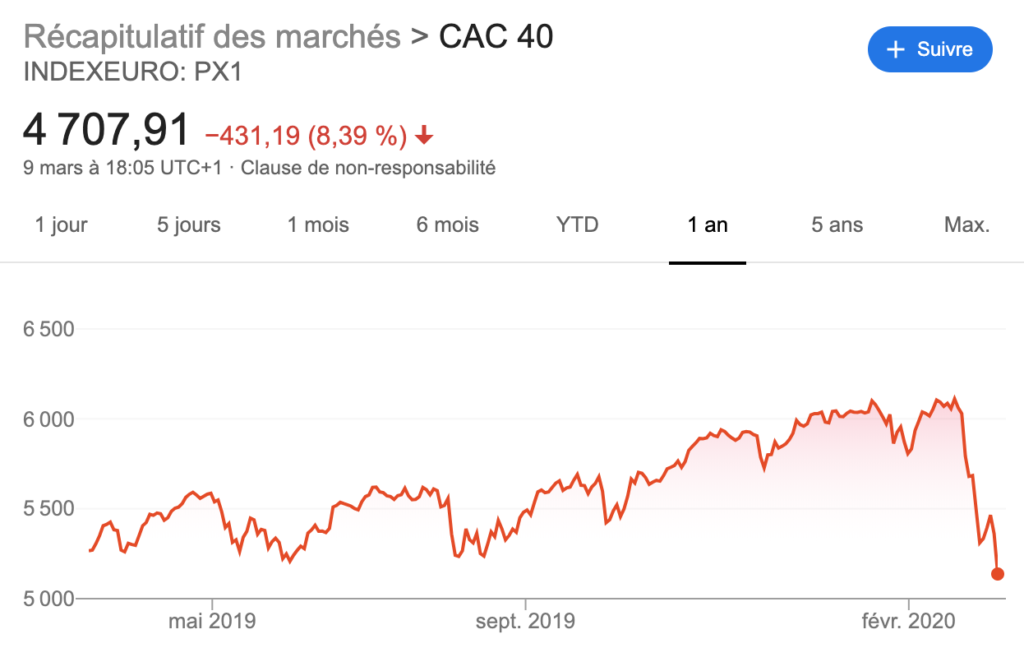Click the CAC 40 title text

496,37
